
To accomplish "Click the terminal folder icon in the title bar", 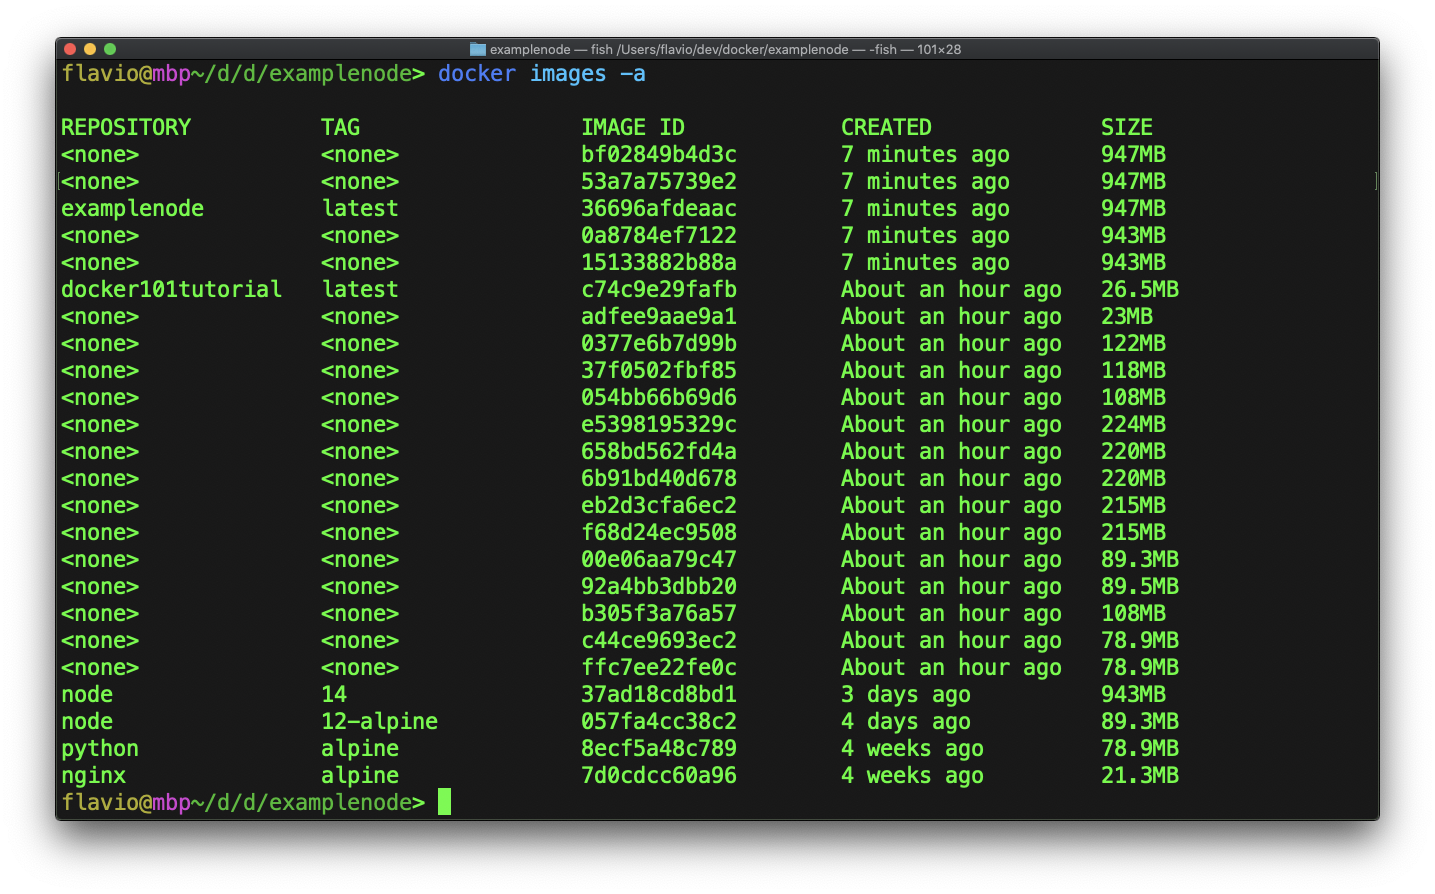I will (x=477, y=48).
